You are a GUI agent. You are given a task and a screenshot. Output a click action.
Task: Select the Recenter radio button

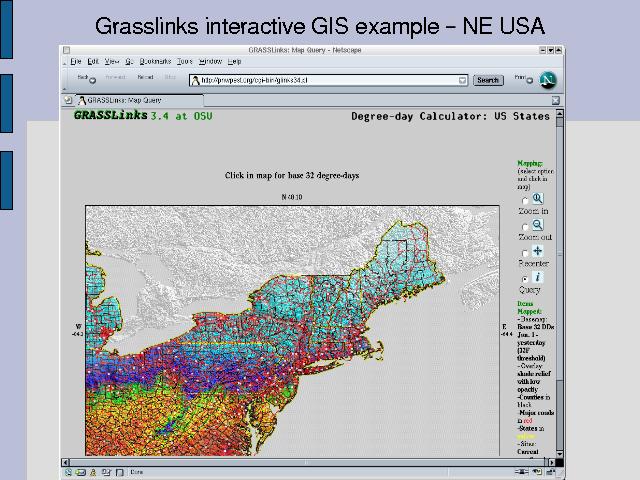tap(526, 254)
